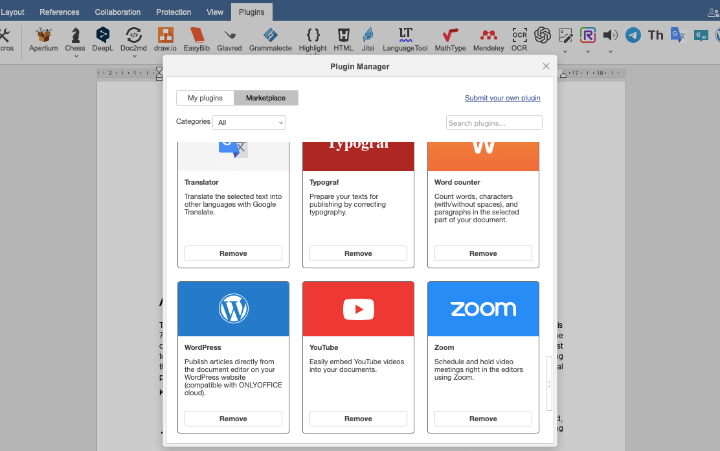This screenshot has width=720, height=451.
Task: Activate the Speech speaker plugin icon
Action: click(610, 35)
